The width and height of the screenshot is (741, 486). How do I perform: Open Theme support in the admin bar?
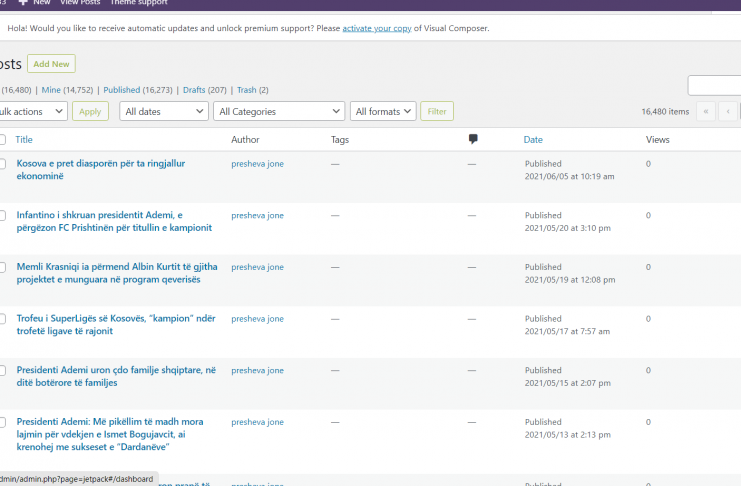pos(140,3)
